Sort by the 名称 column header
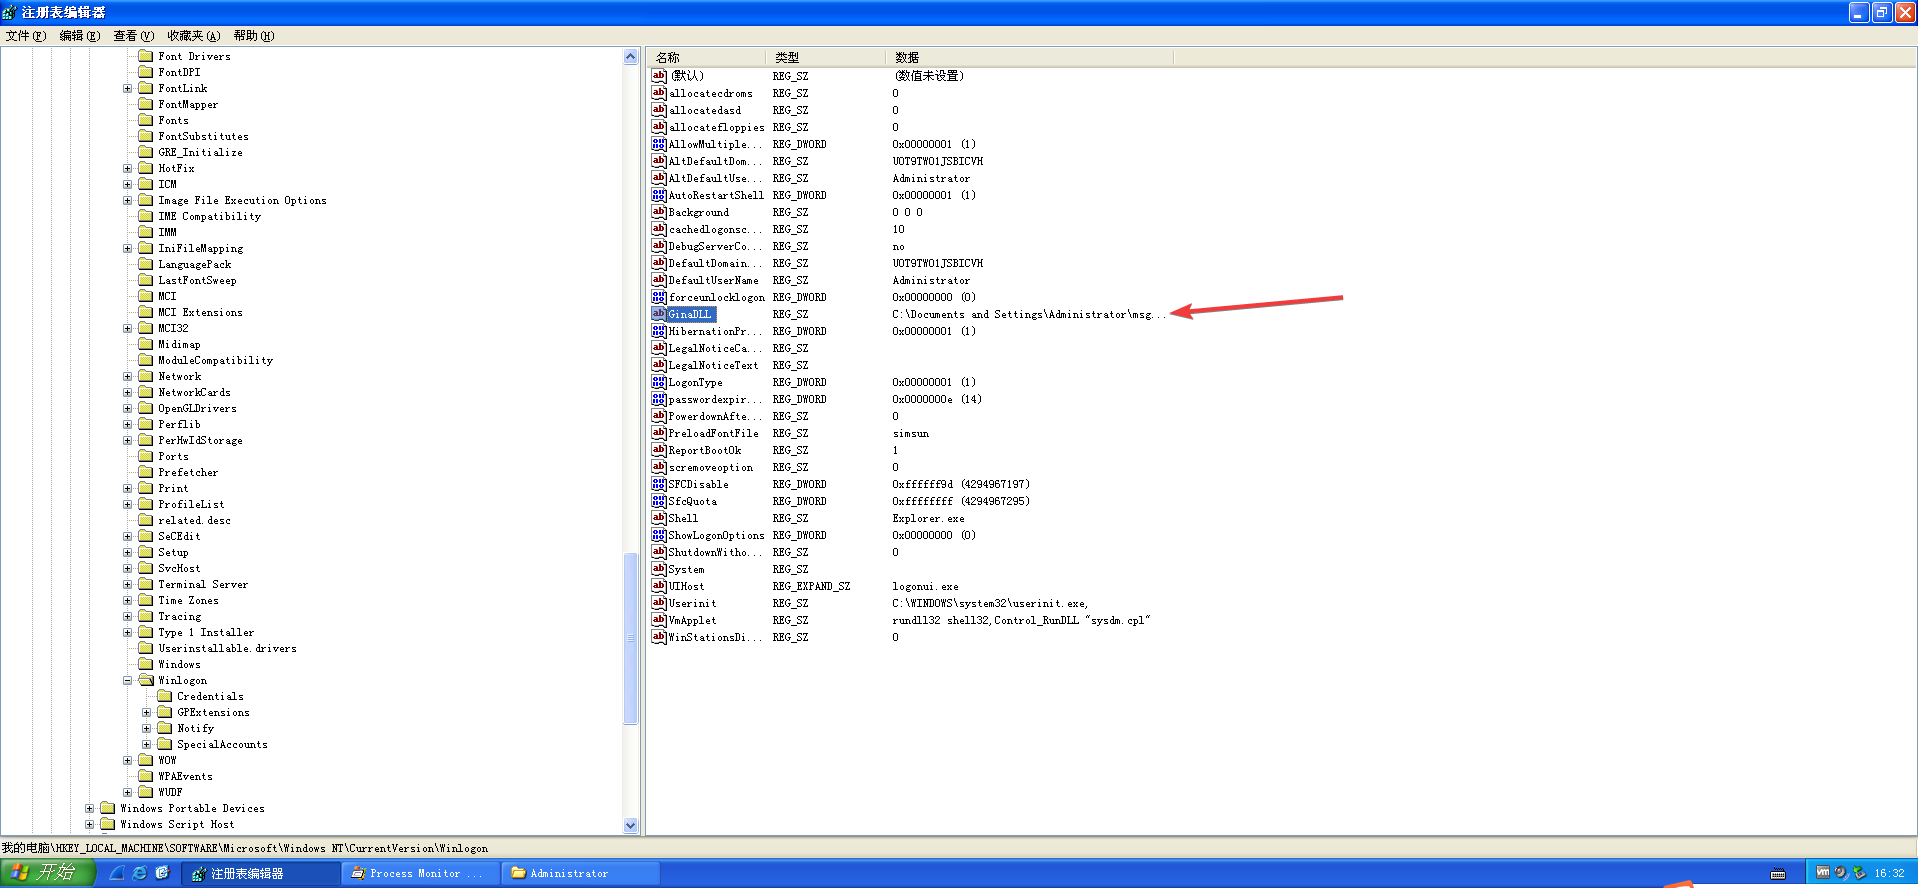 [706, 57]
